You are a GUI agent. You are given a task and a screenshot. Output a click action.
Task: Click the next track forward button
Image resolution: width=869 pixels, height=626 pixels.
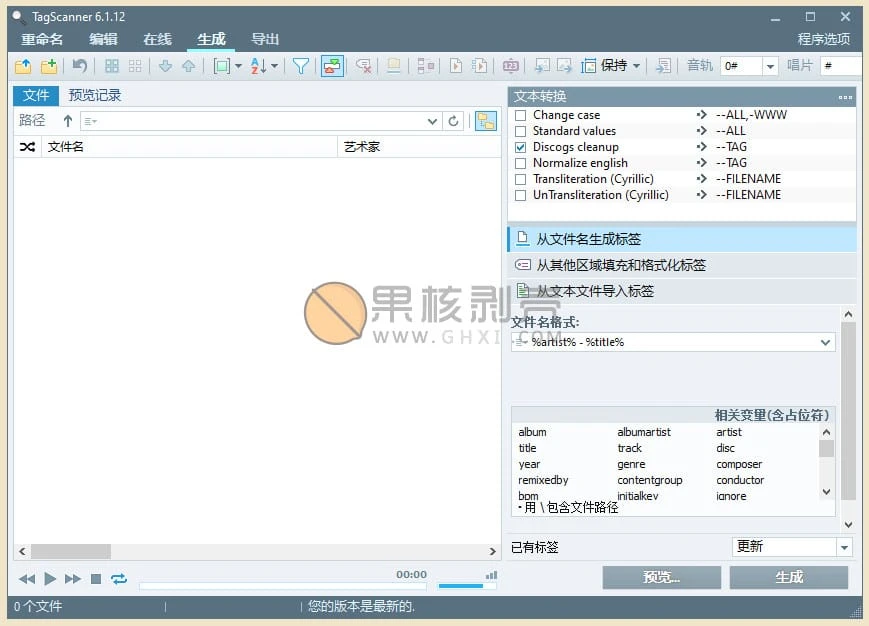[x=73, y=579]
